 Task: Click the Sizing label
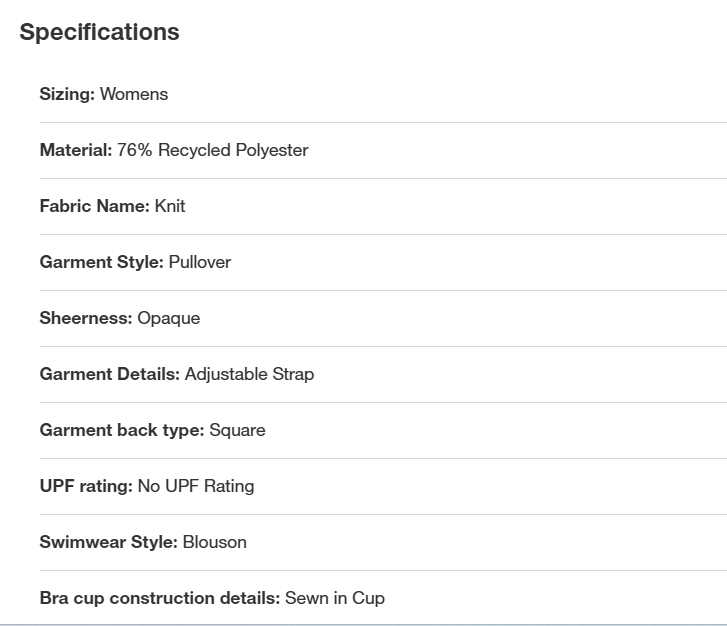coord(67,94)
